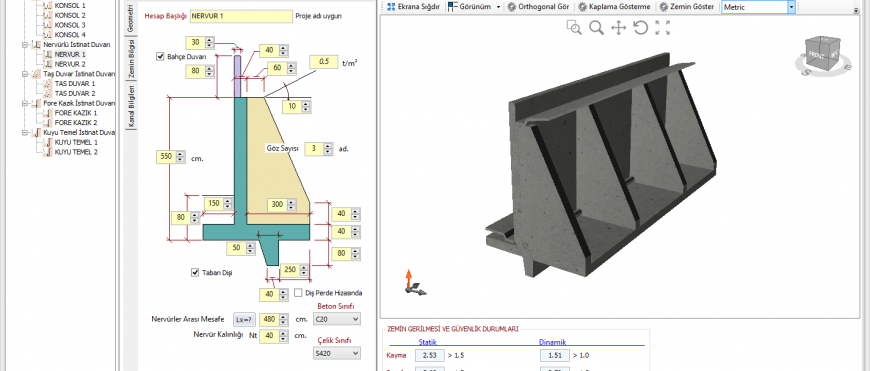Activate the pan arrows icon in the 3D view
Viewport: 870px width, 371px height.
tap(619, 28)
